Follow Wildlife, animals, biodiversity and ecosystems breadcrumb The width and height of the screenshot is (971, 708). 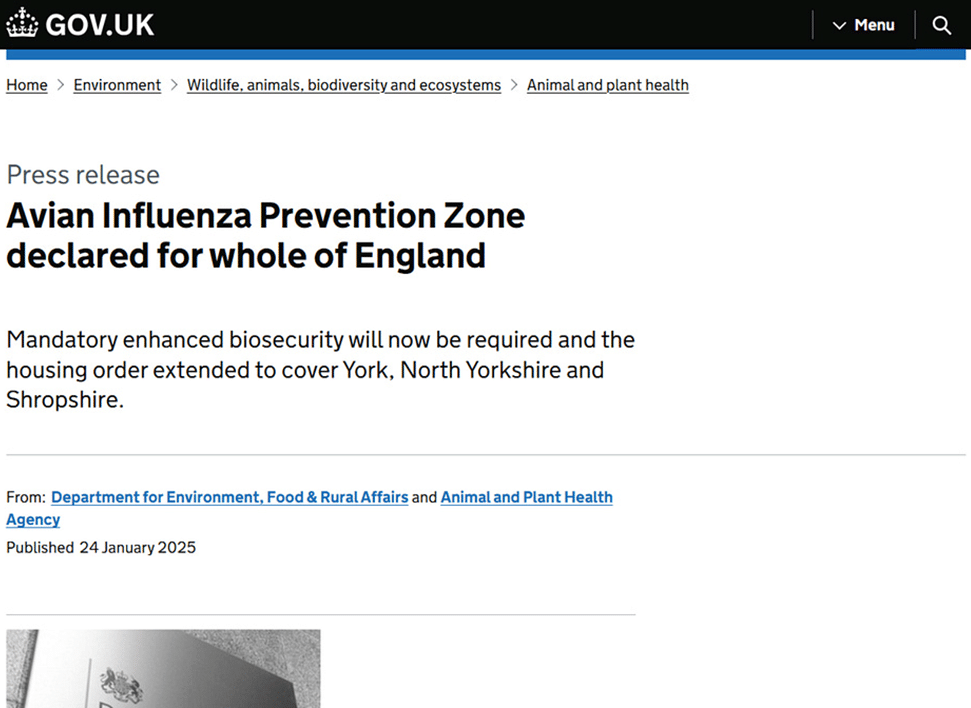[344, 85]
